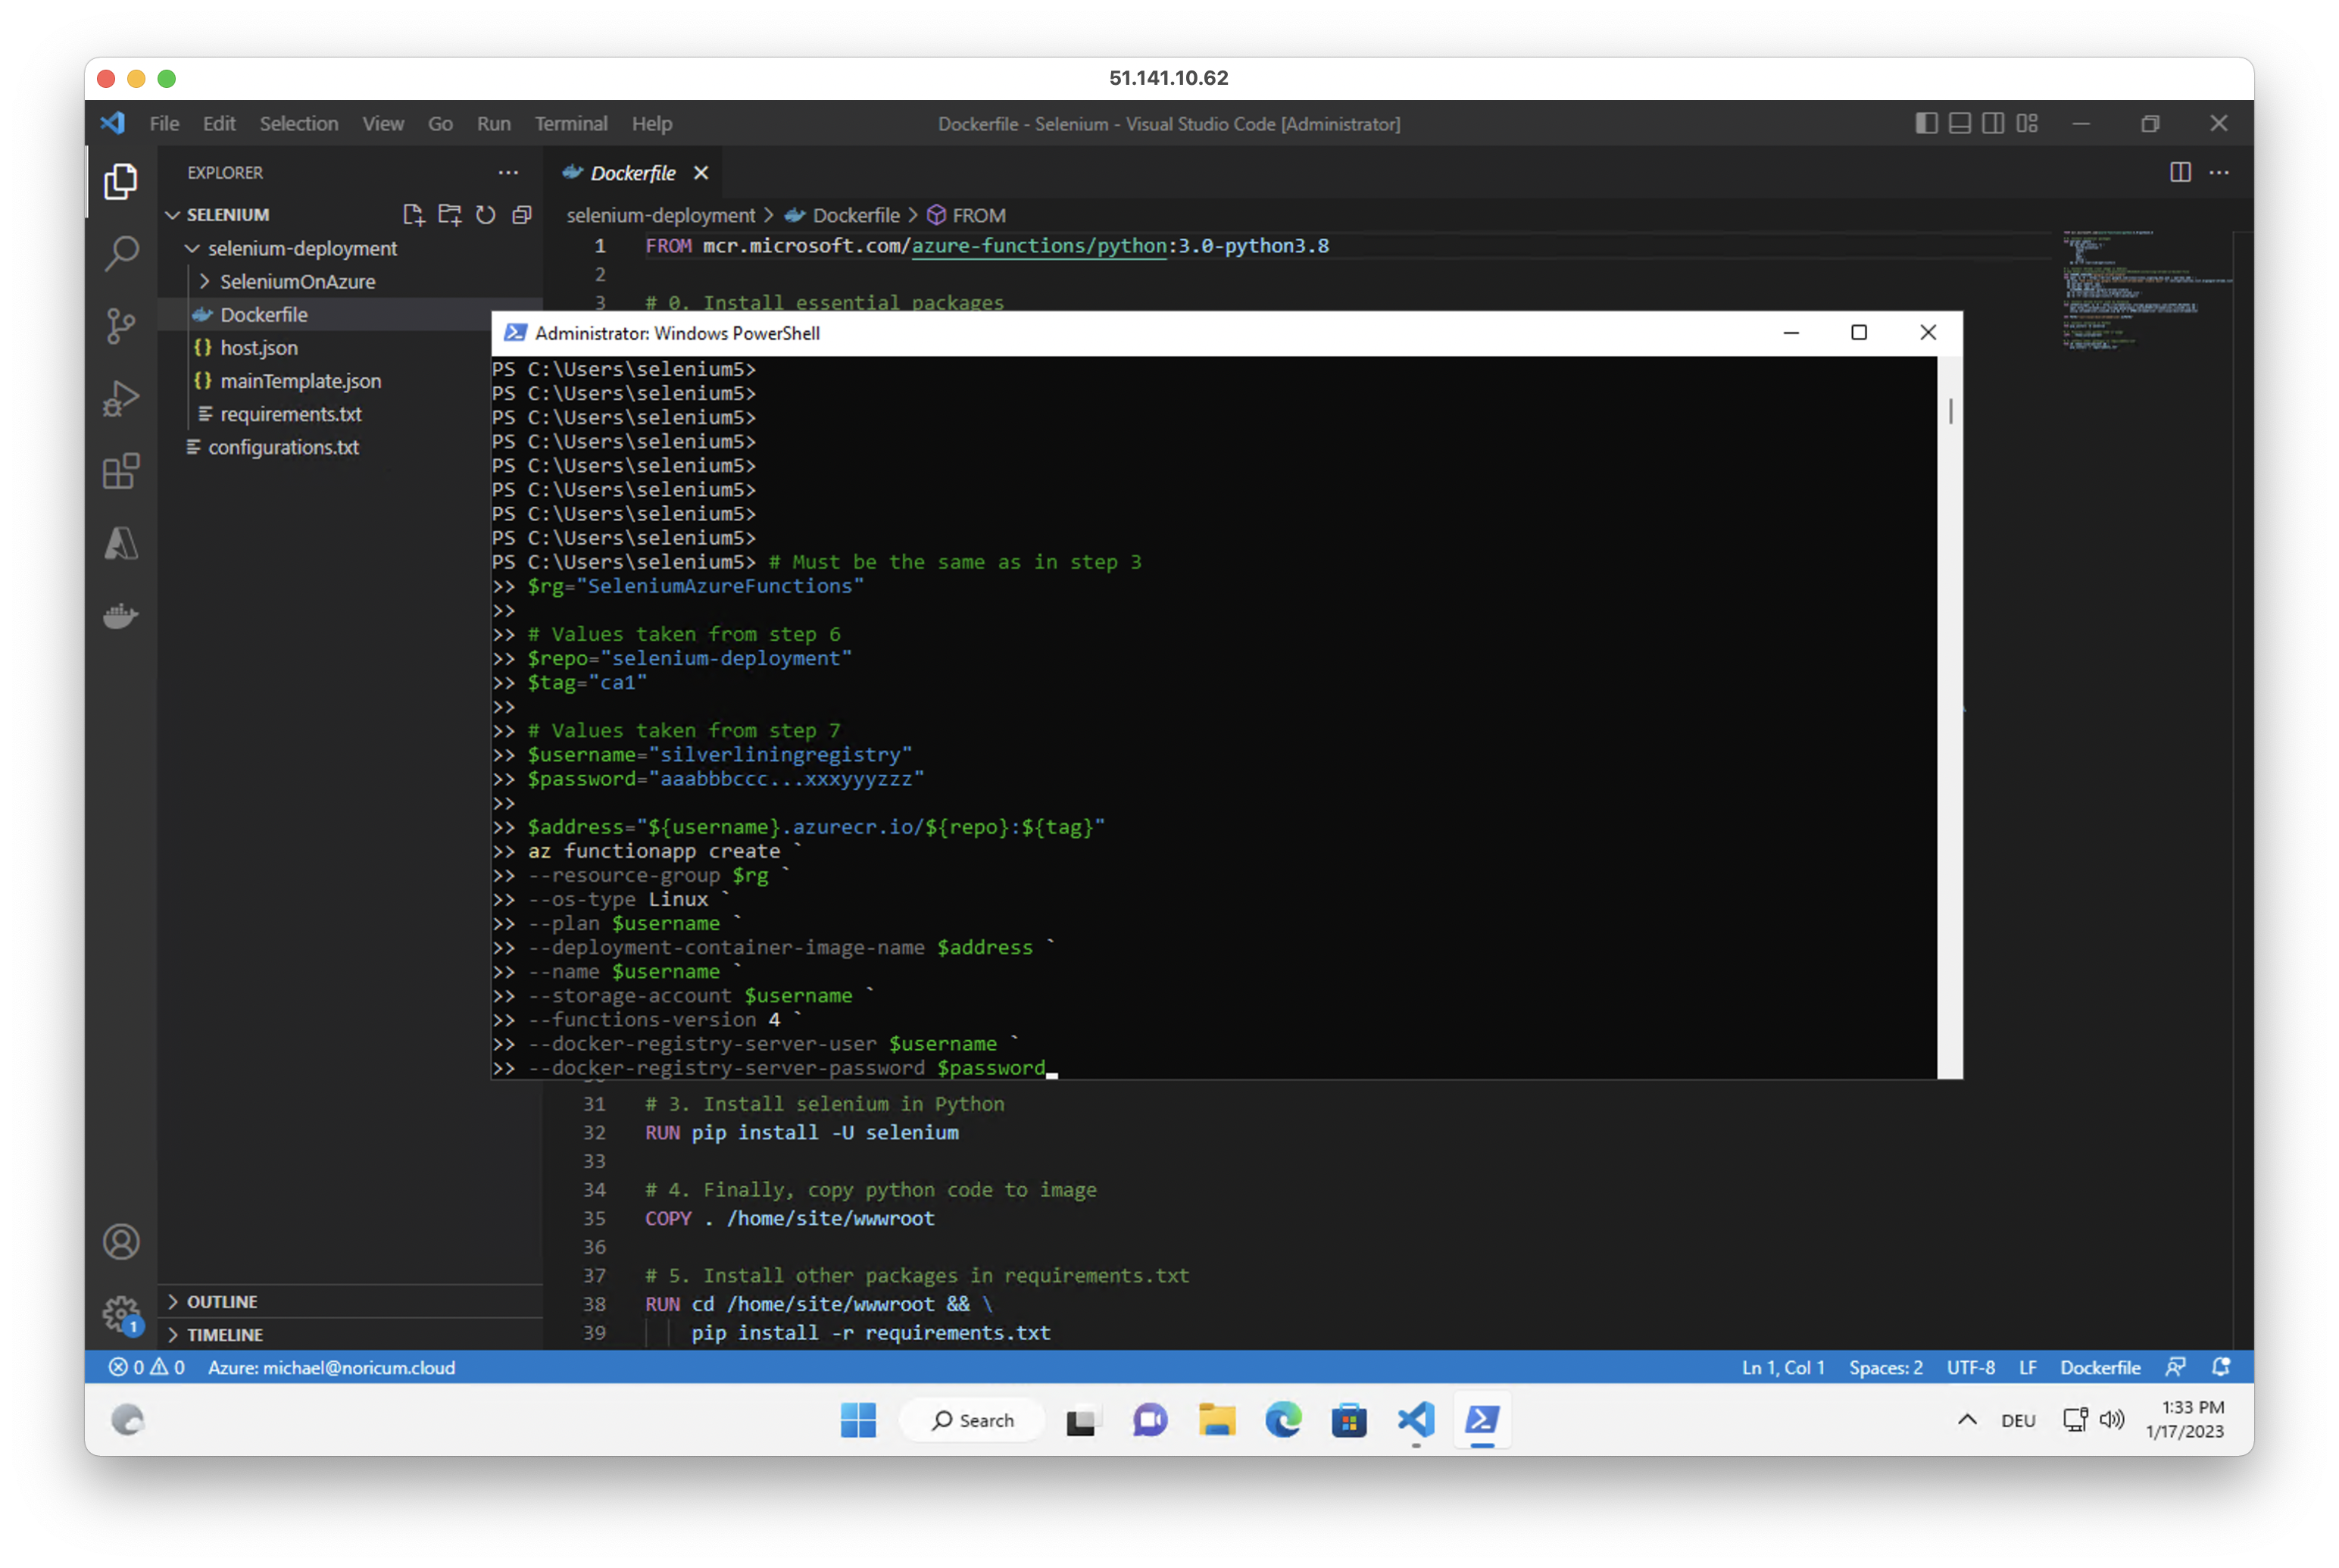Open the Extensions view icon
2339x1568 pixels.
point(121,471)
